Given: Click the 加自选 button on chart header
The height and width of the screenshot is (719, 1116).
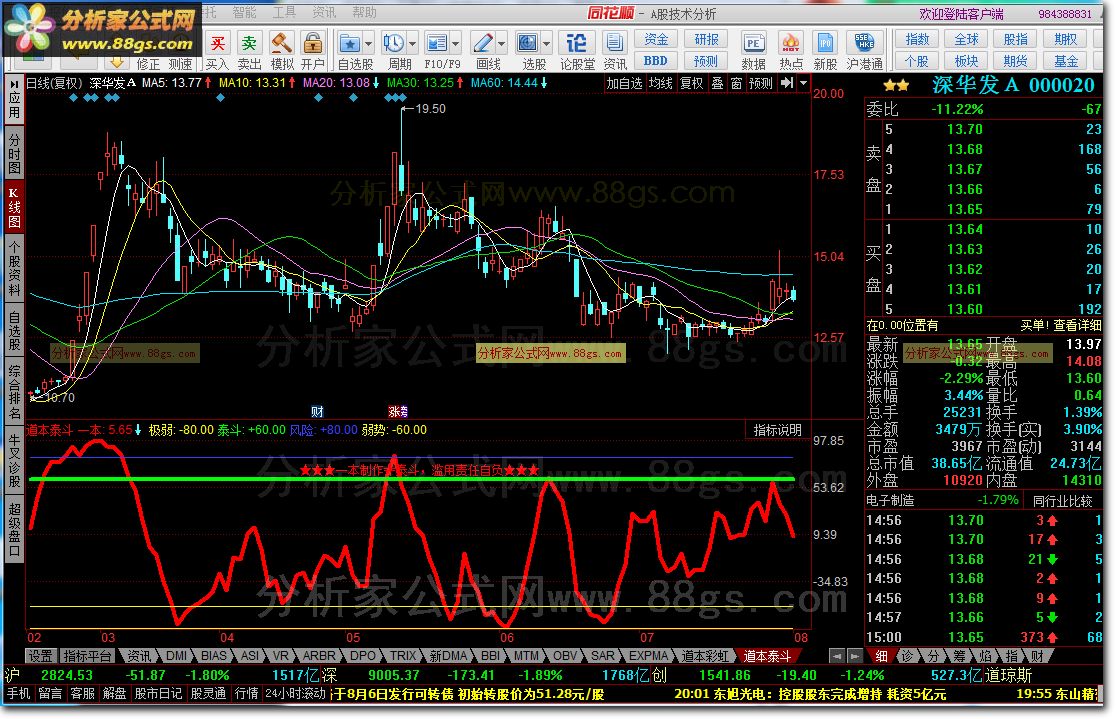Looking at the screenshot, I should (x=624, y=83).
